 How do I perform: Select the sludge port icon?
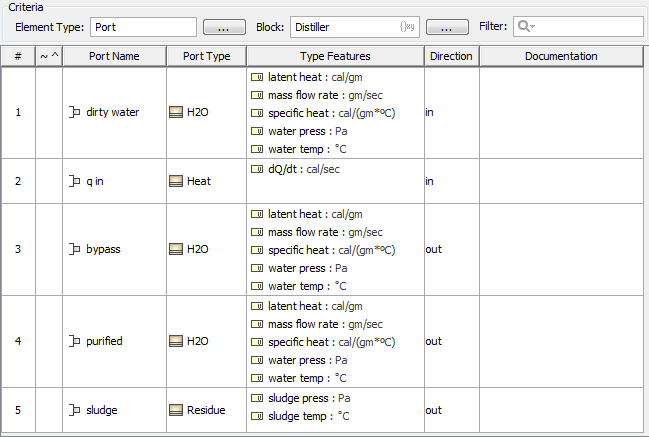74,410
